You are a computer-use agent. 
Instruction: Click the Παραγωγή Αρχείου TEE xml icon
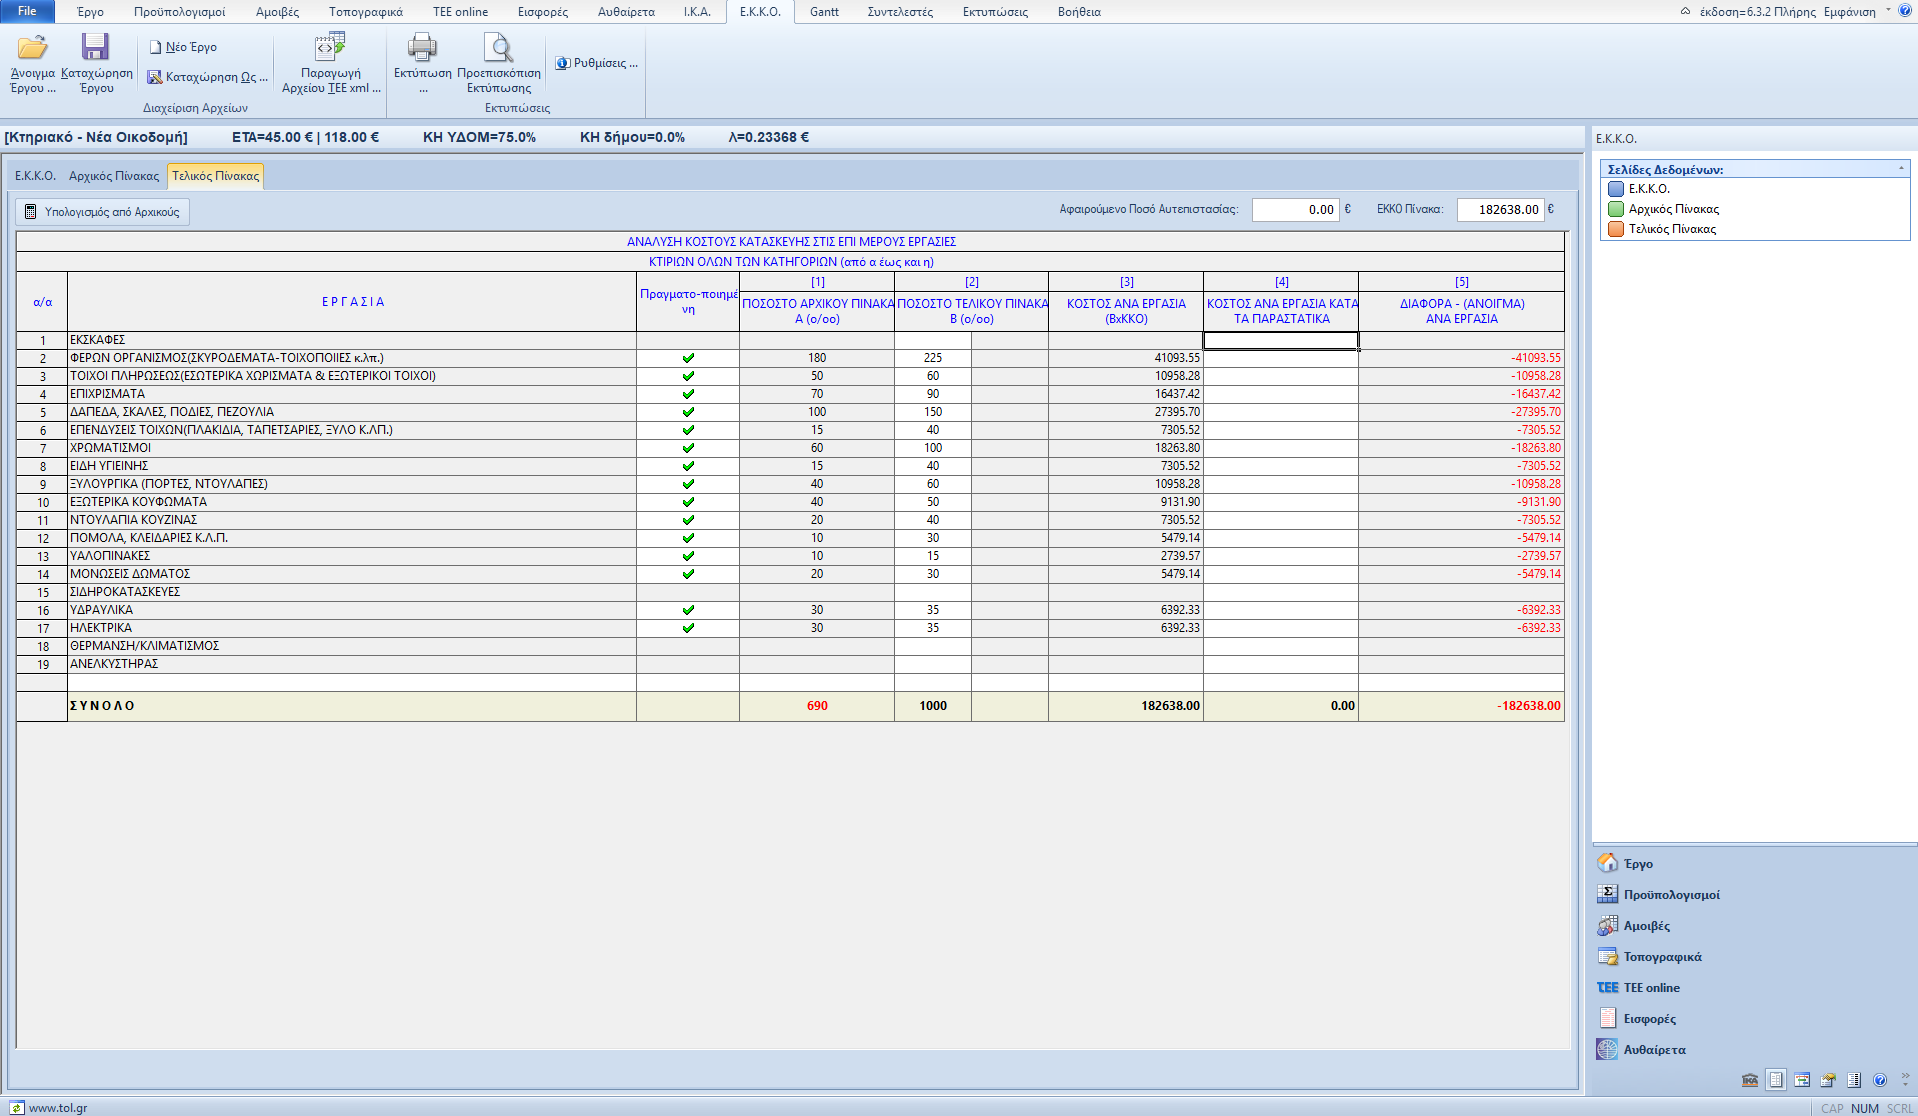point(330,48)
